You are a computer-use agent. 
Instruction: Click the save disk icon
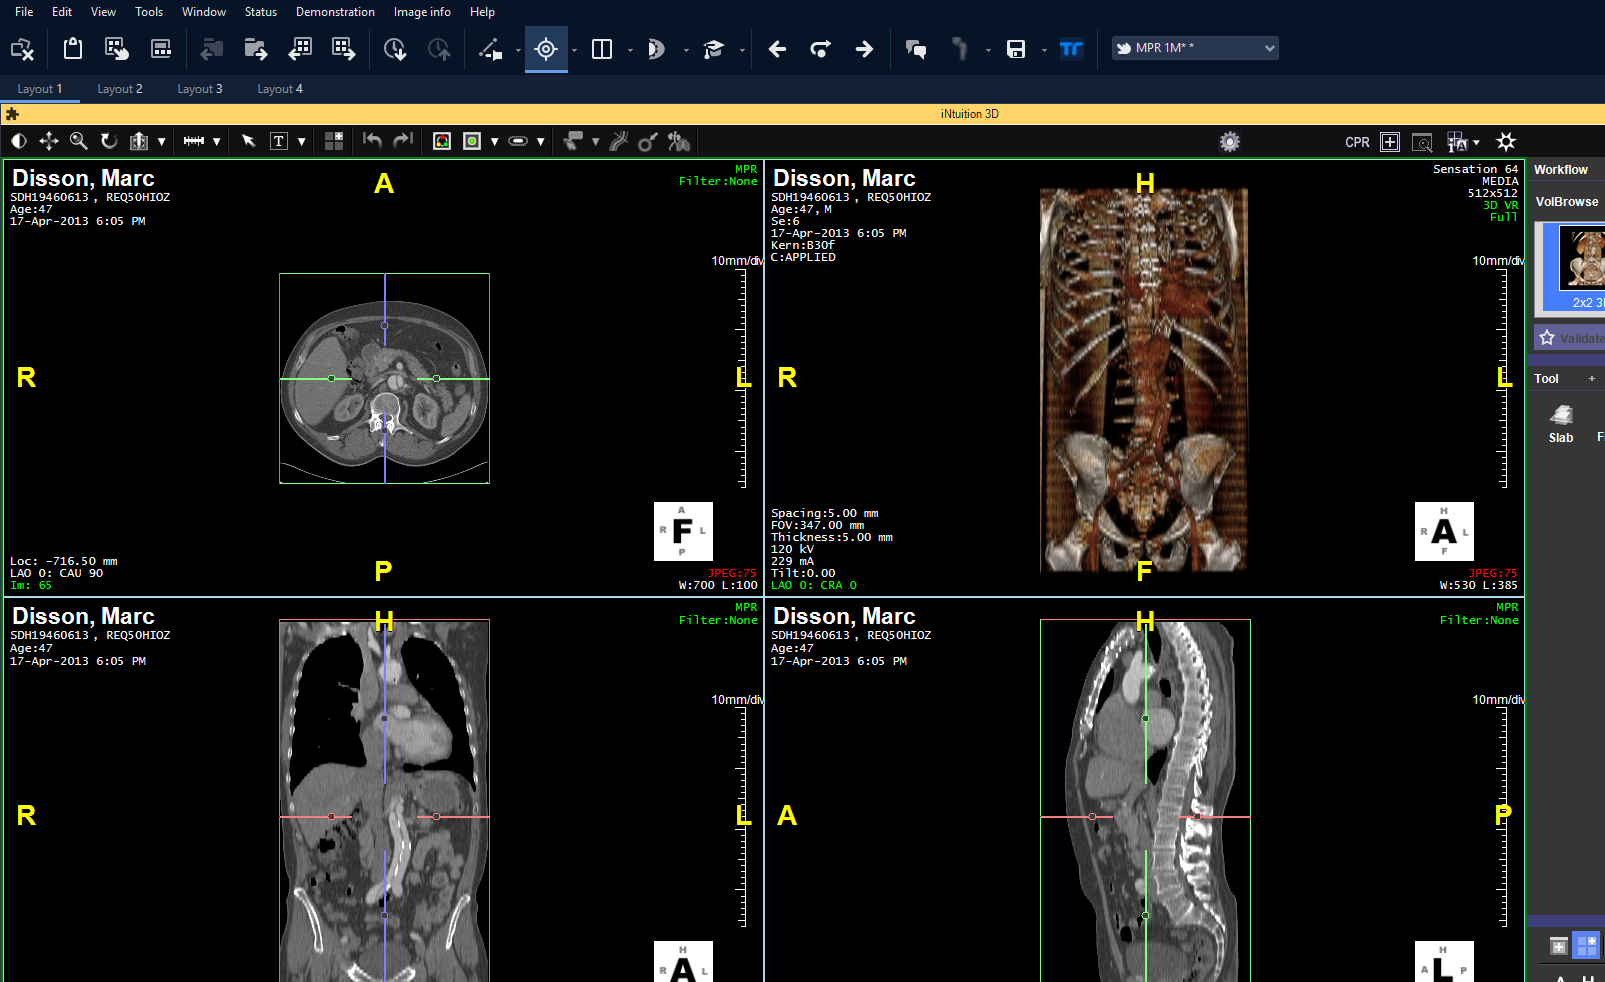1016,49
